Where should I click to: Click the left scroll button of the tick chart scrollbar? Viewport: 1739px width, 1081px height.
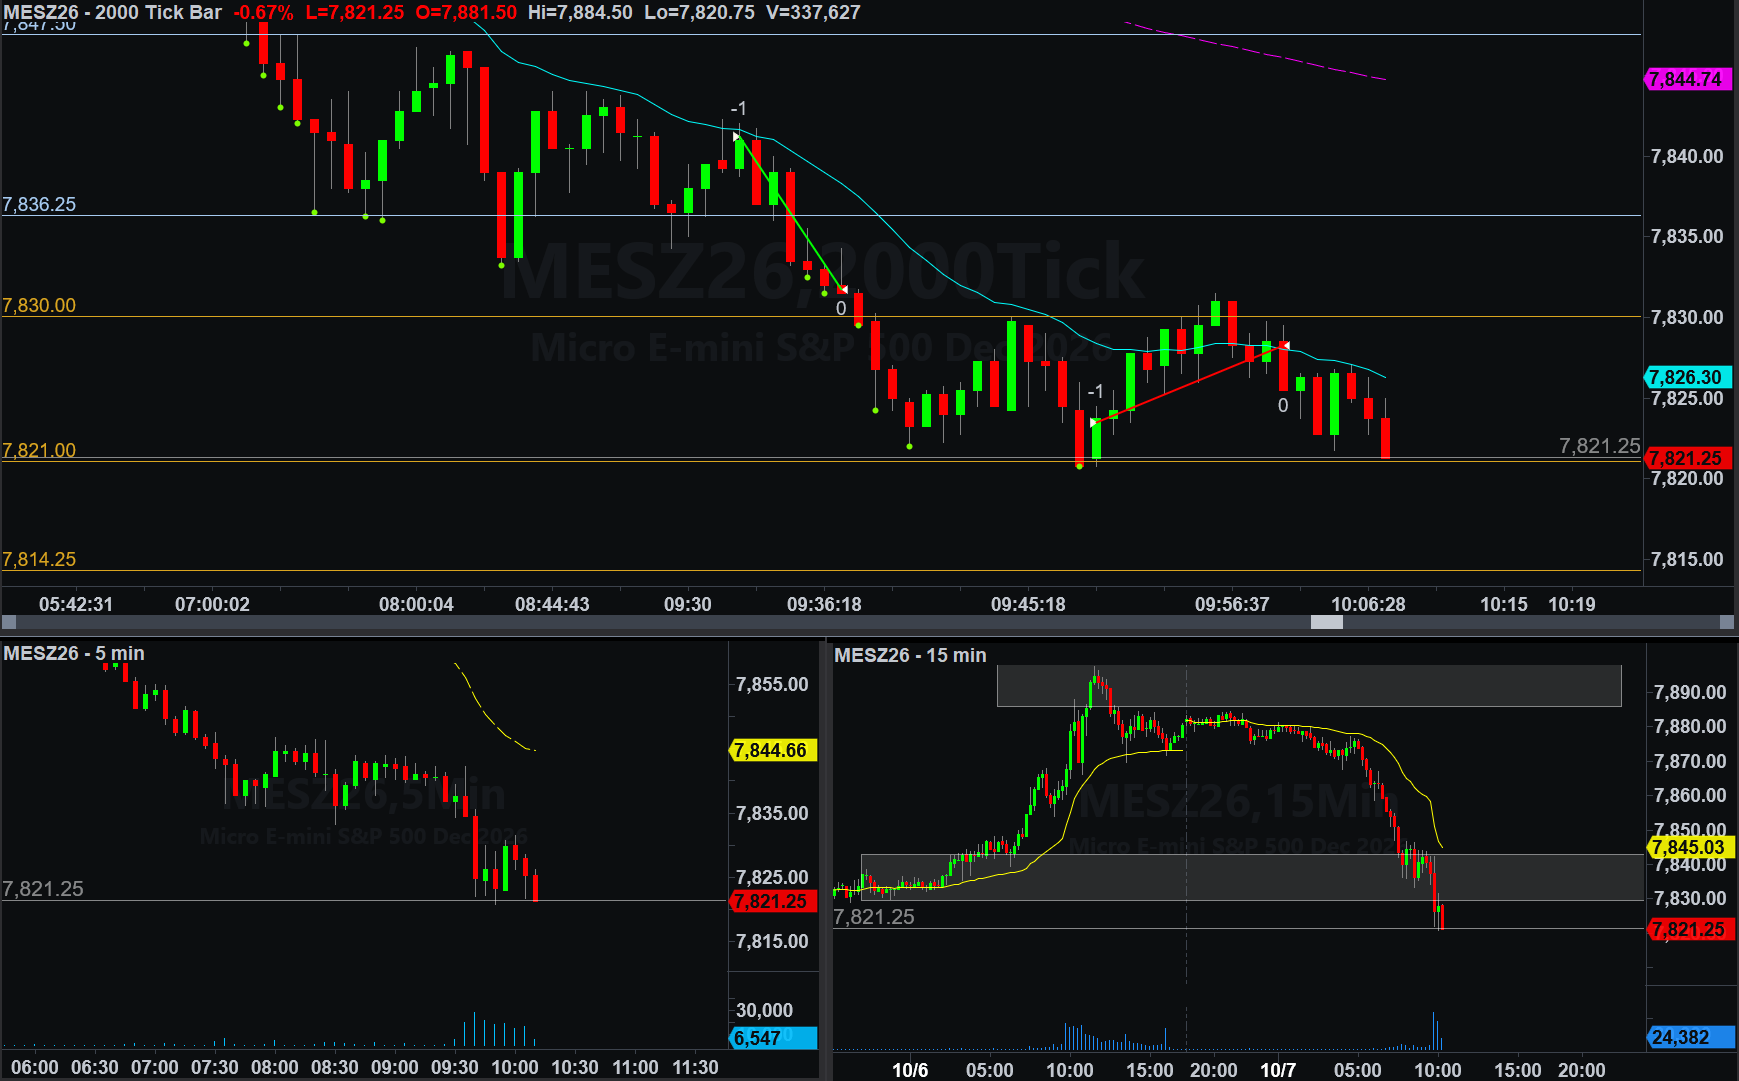click(x=9, y=622)
